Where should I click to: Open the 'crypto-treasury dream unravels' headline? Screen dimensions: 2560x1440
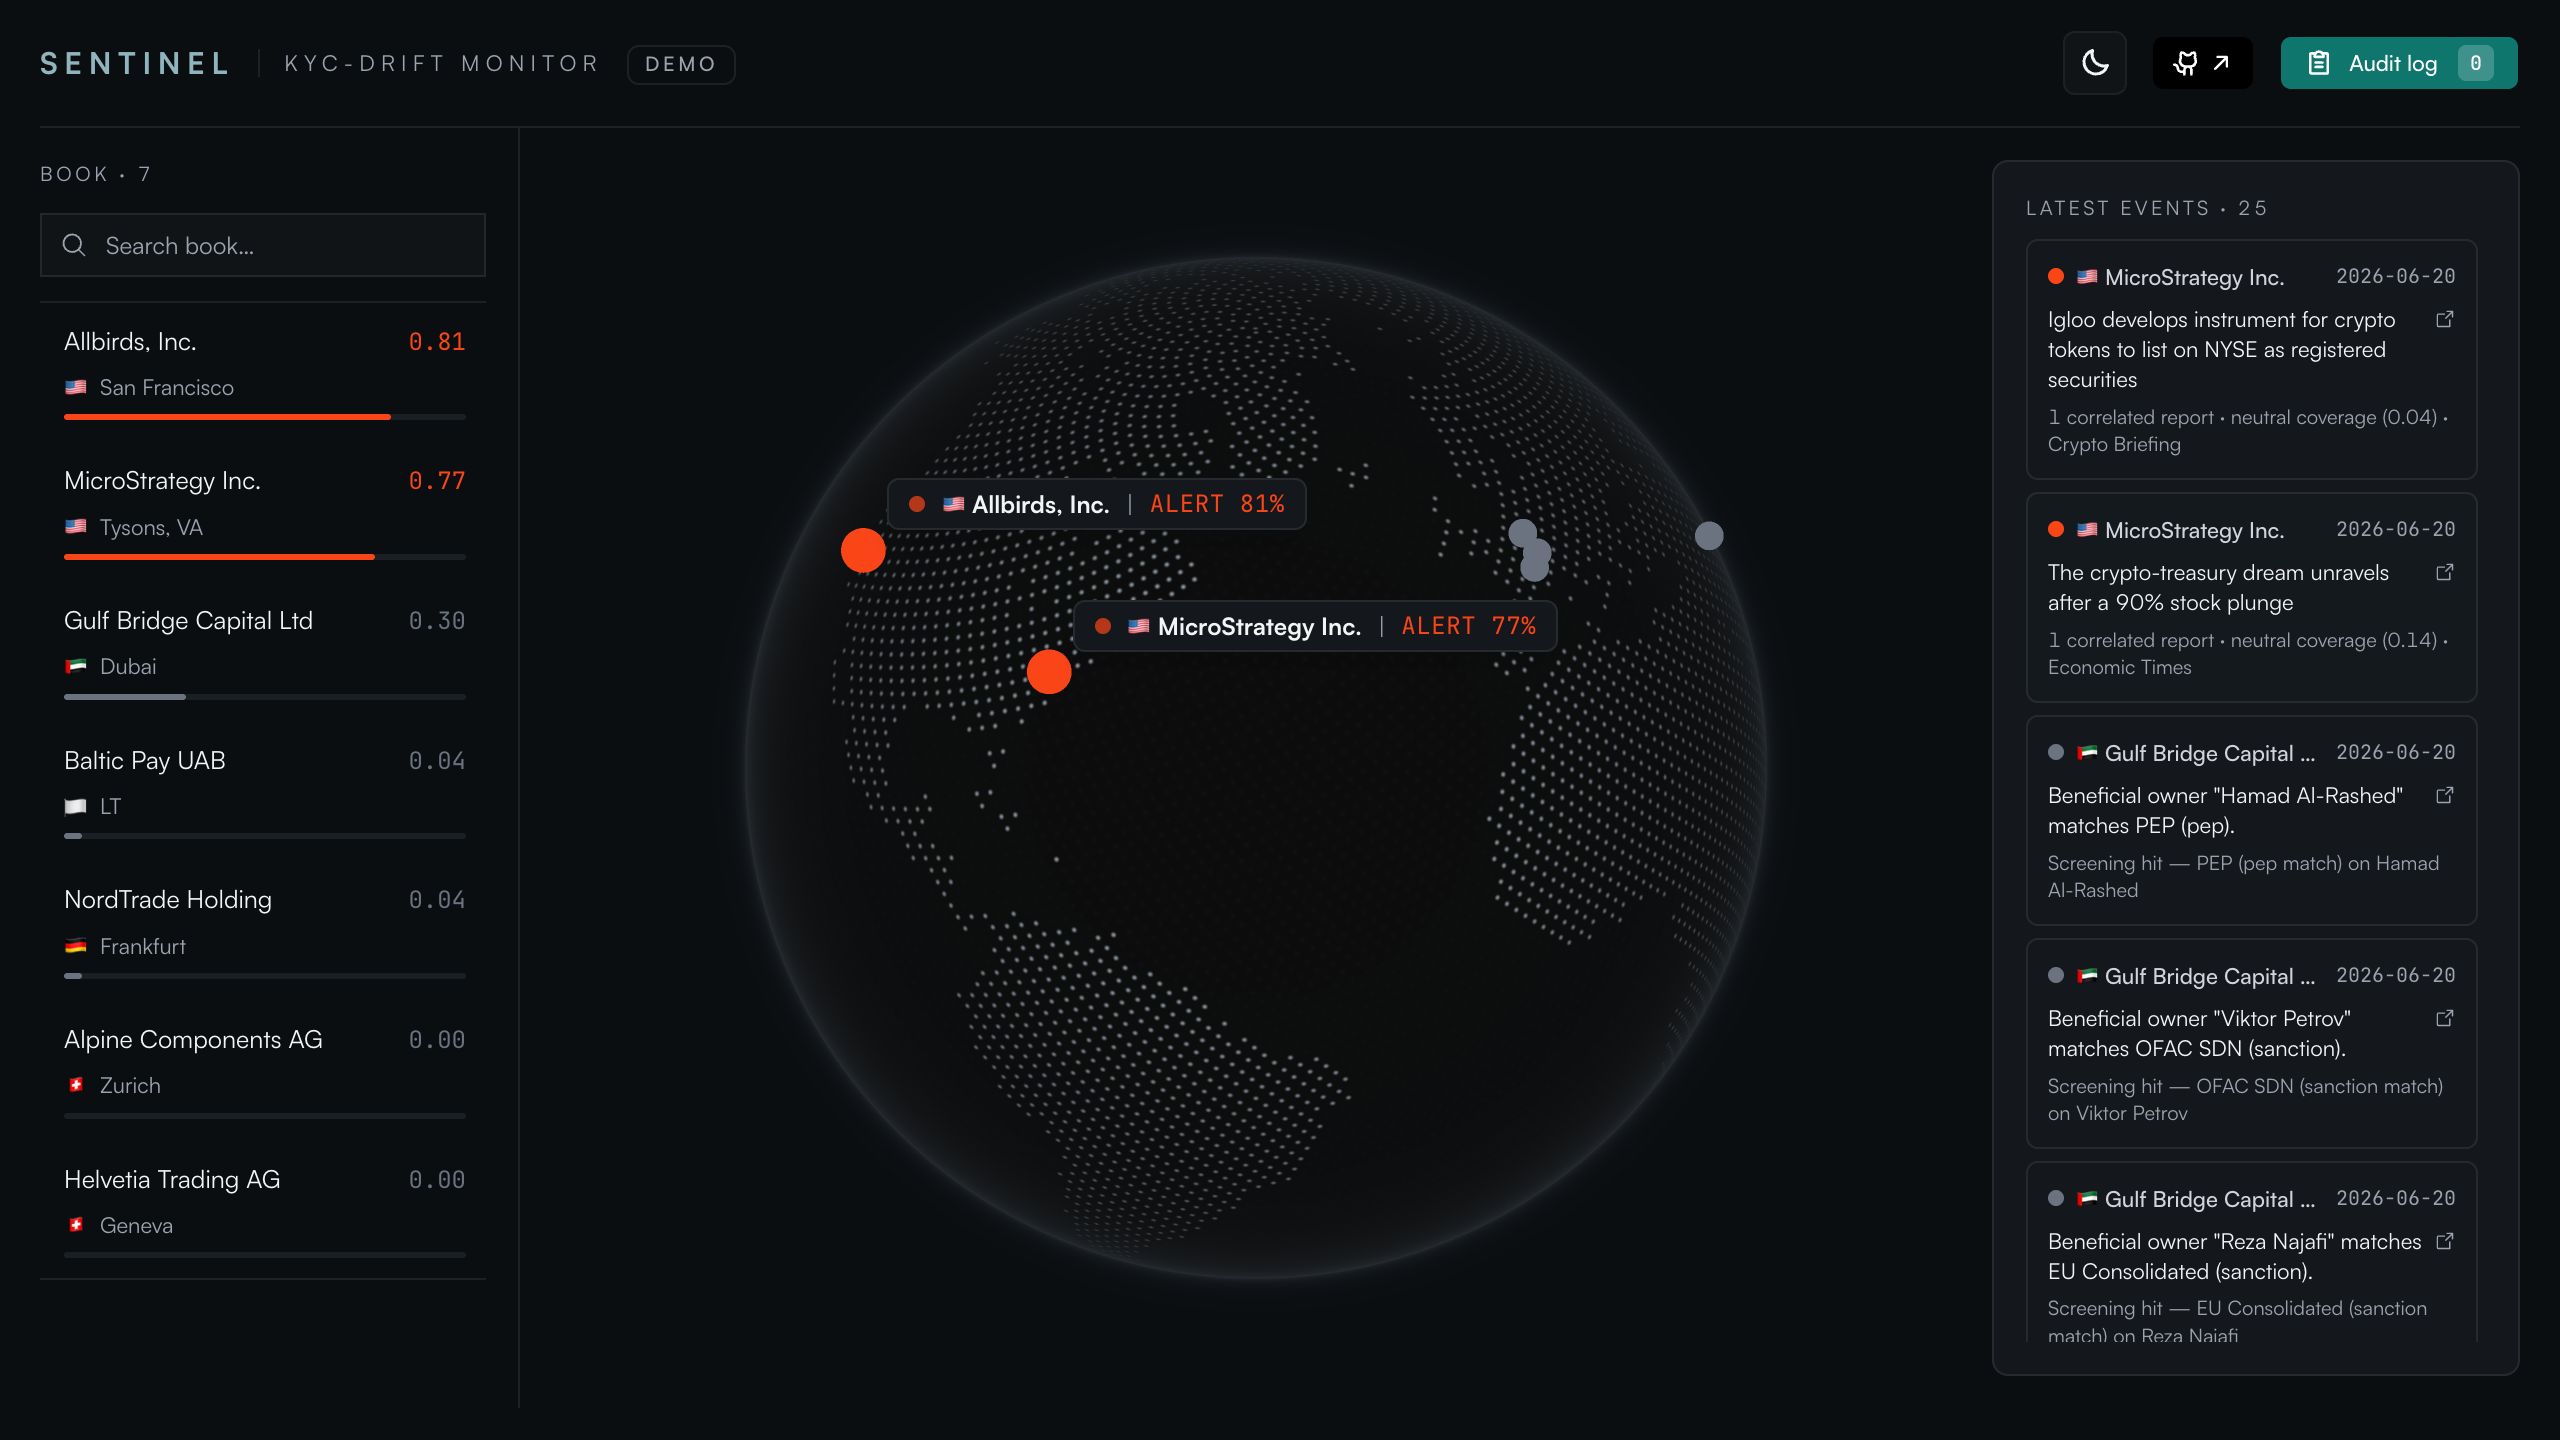coord(2218,588)
